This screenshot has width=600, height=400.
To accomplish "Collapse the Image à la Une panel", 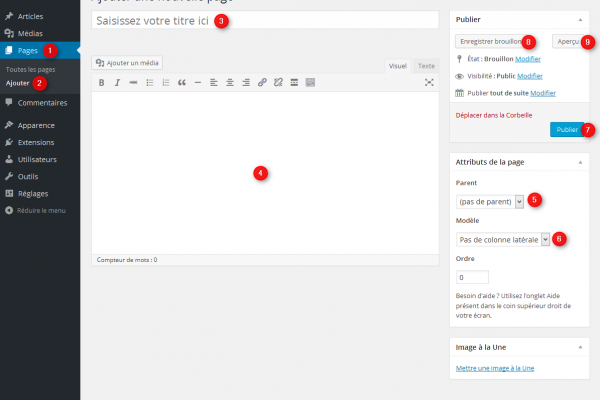I will pyautogui.click(x=581, y=347).
